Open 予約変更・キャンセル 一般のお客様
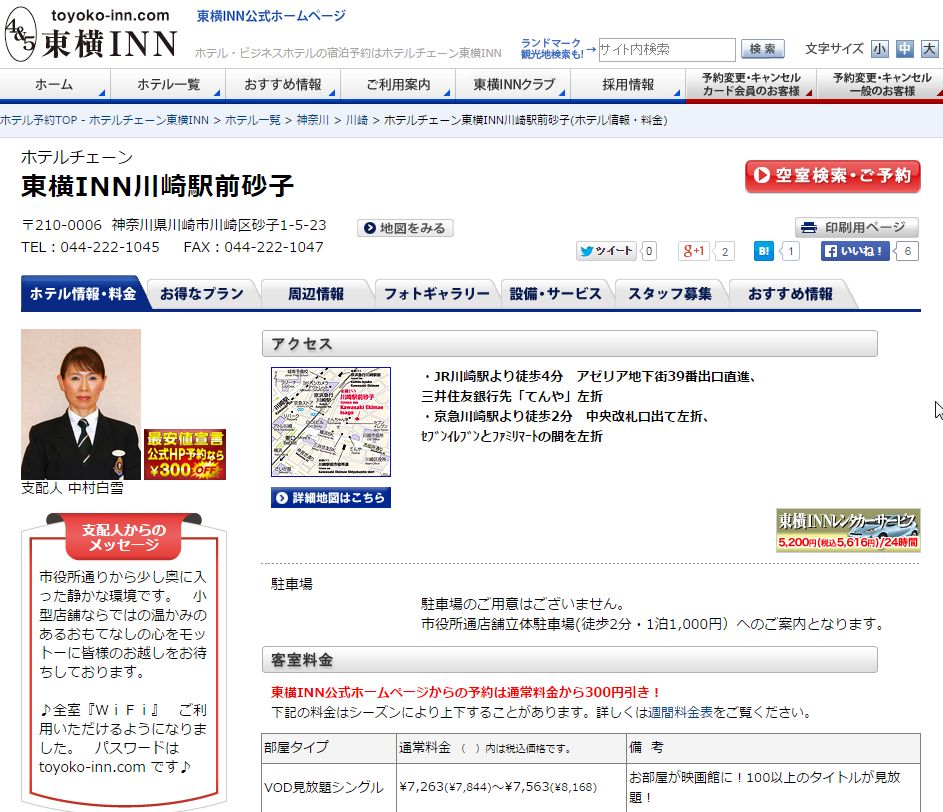This screenshot has height=812, width=943. [881, 84]
